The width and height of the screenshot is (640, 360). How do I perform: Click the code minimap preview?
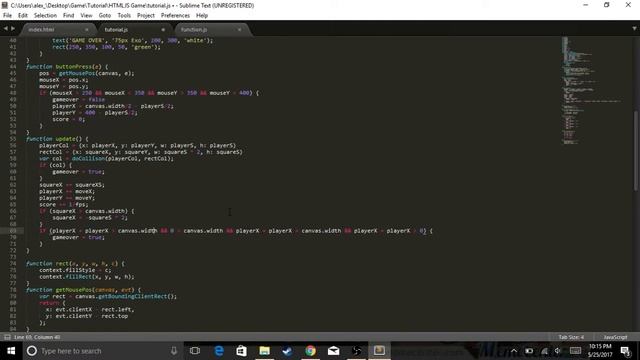tap(592, 91)
